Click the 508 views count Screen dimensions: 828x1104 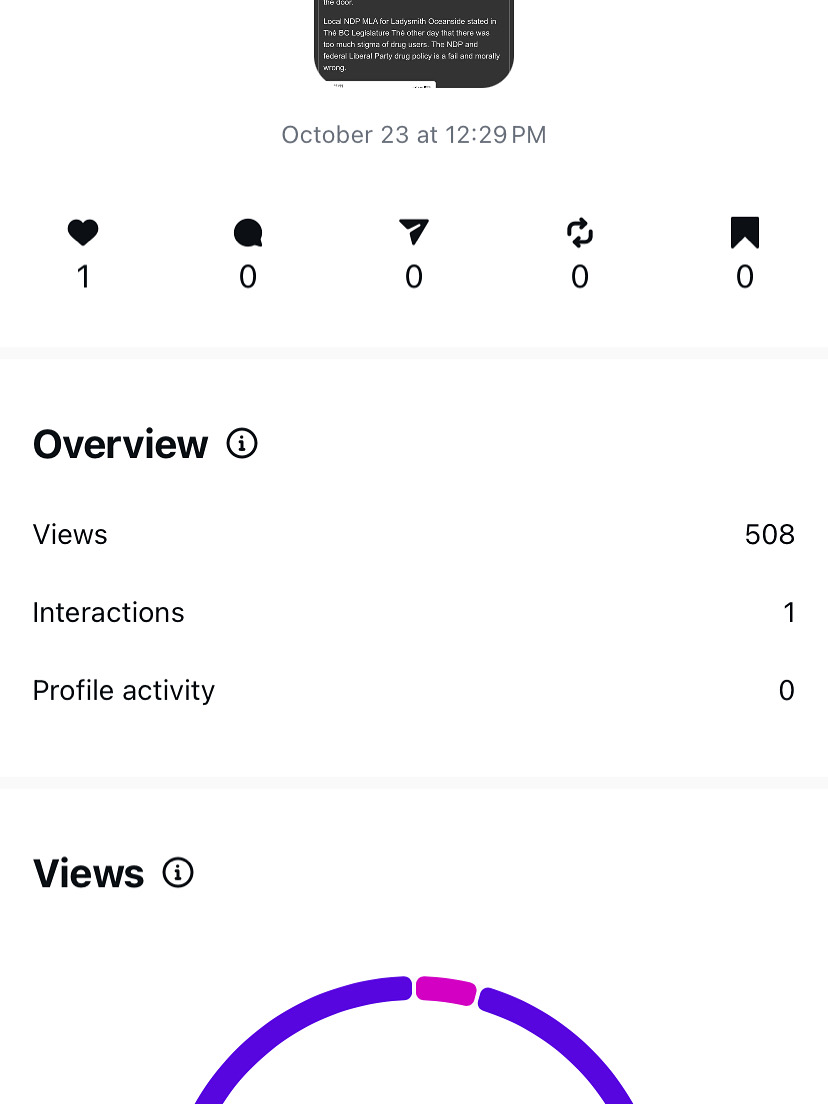coord(769,535)
